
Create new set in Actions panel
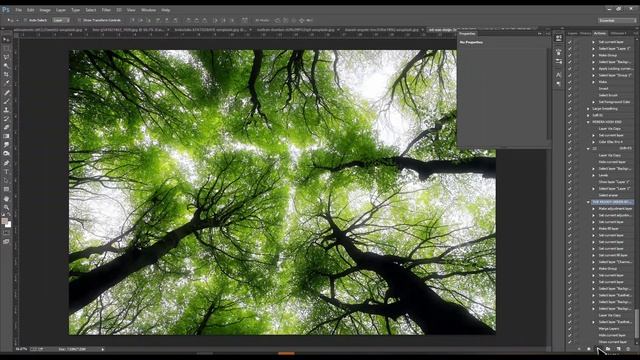[608, 349]
